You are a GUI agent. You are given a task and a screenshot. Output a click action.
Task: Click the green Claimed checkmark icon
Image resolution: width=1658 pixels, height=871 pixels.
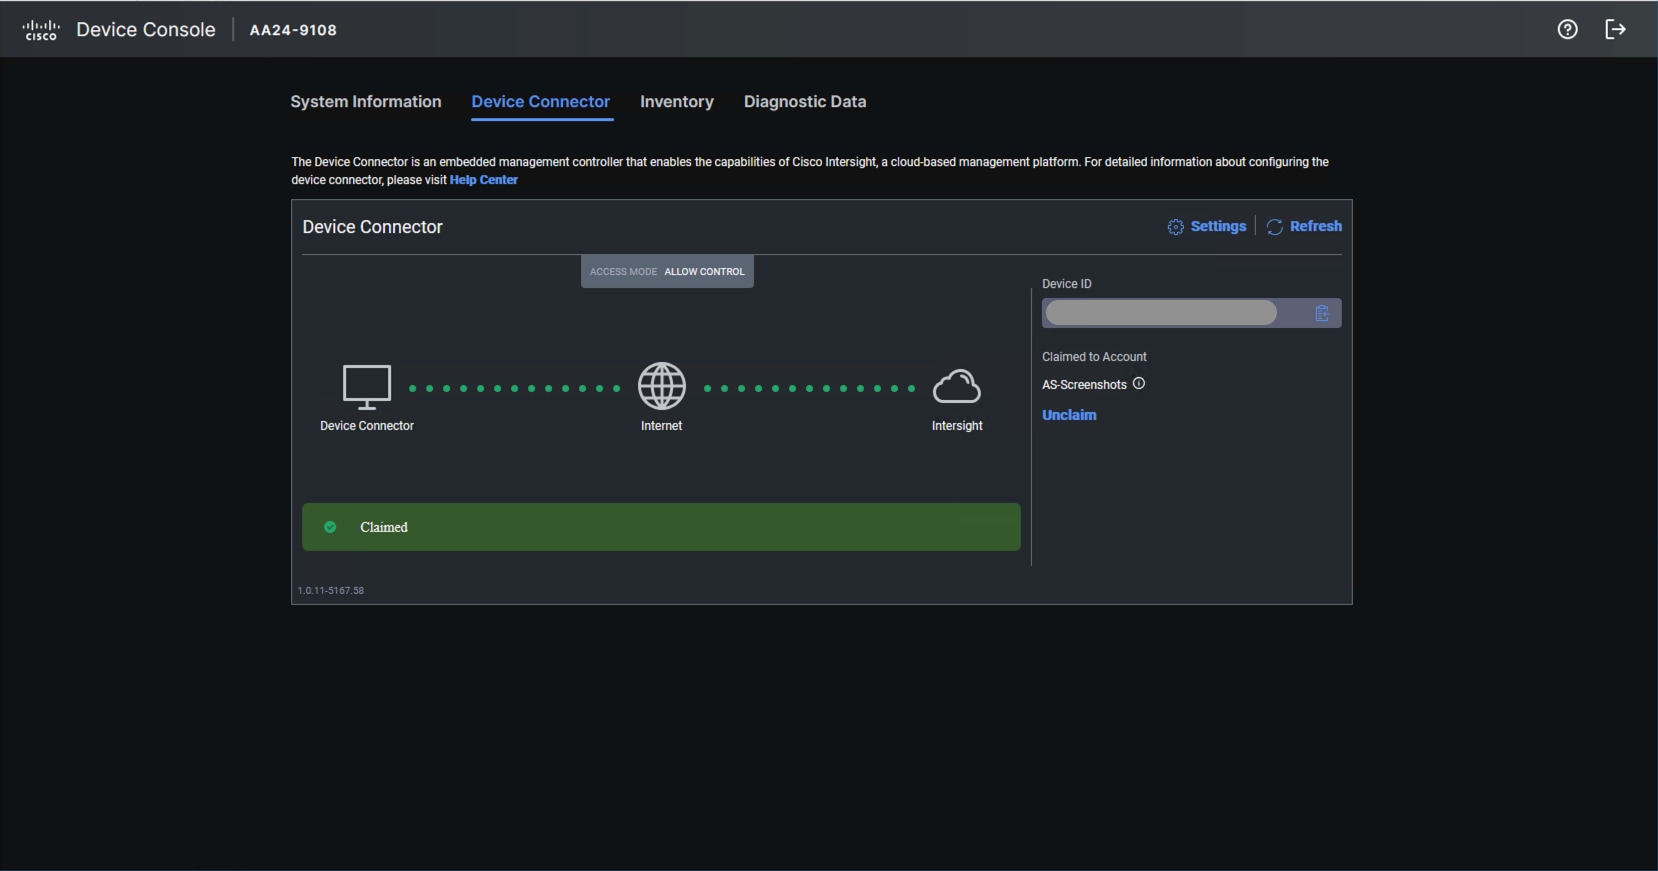coord(330,527)
